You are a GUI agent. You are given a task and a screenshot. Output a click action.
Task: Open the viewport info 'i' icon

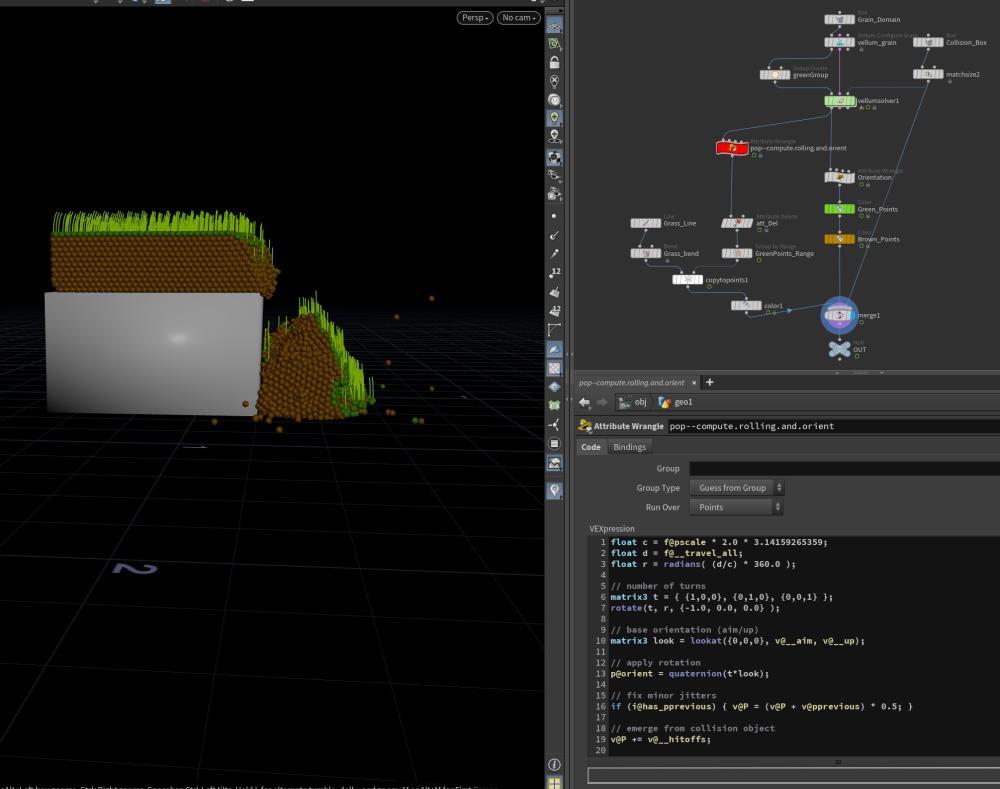point(554,764)
